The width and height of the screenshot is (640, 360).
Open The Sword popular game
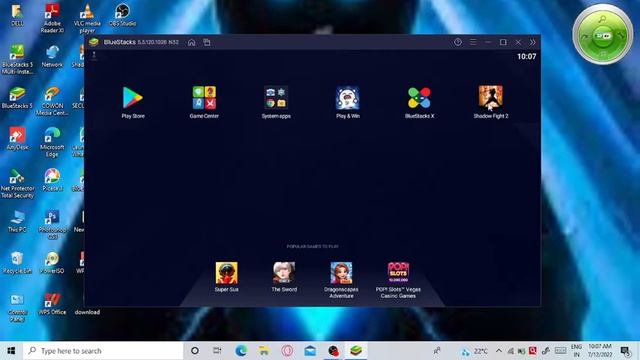[x=284, y=273]
